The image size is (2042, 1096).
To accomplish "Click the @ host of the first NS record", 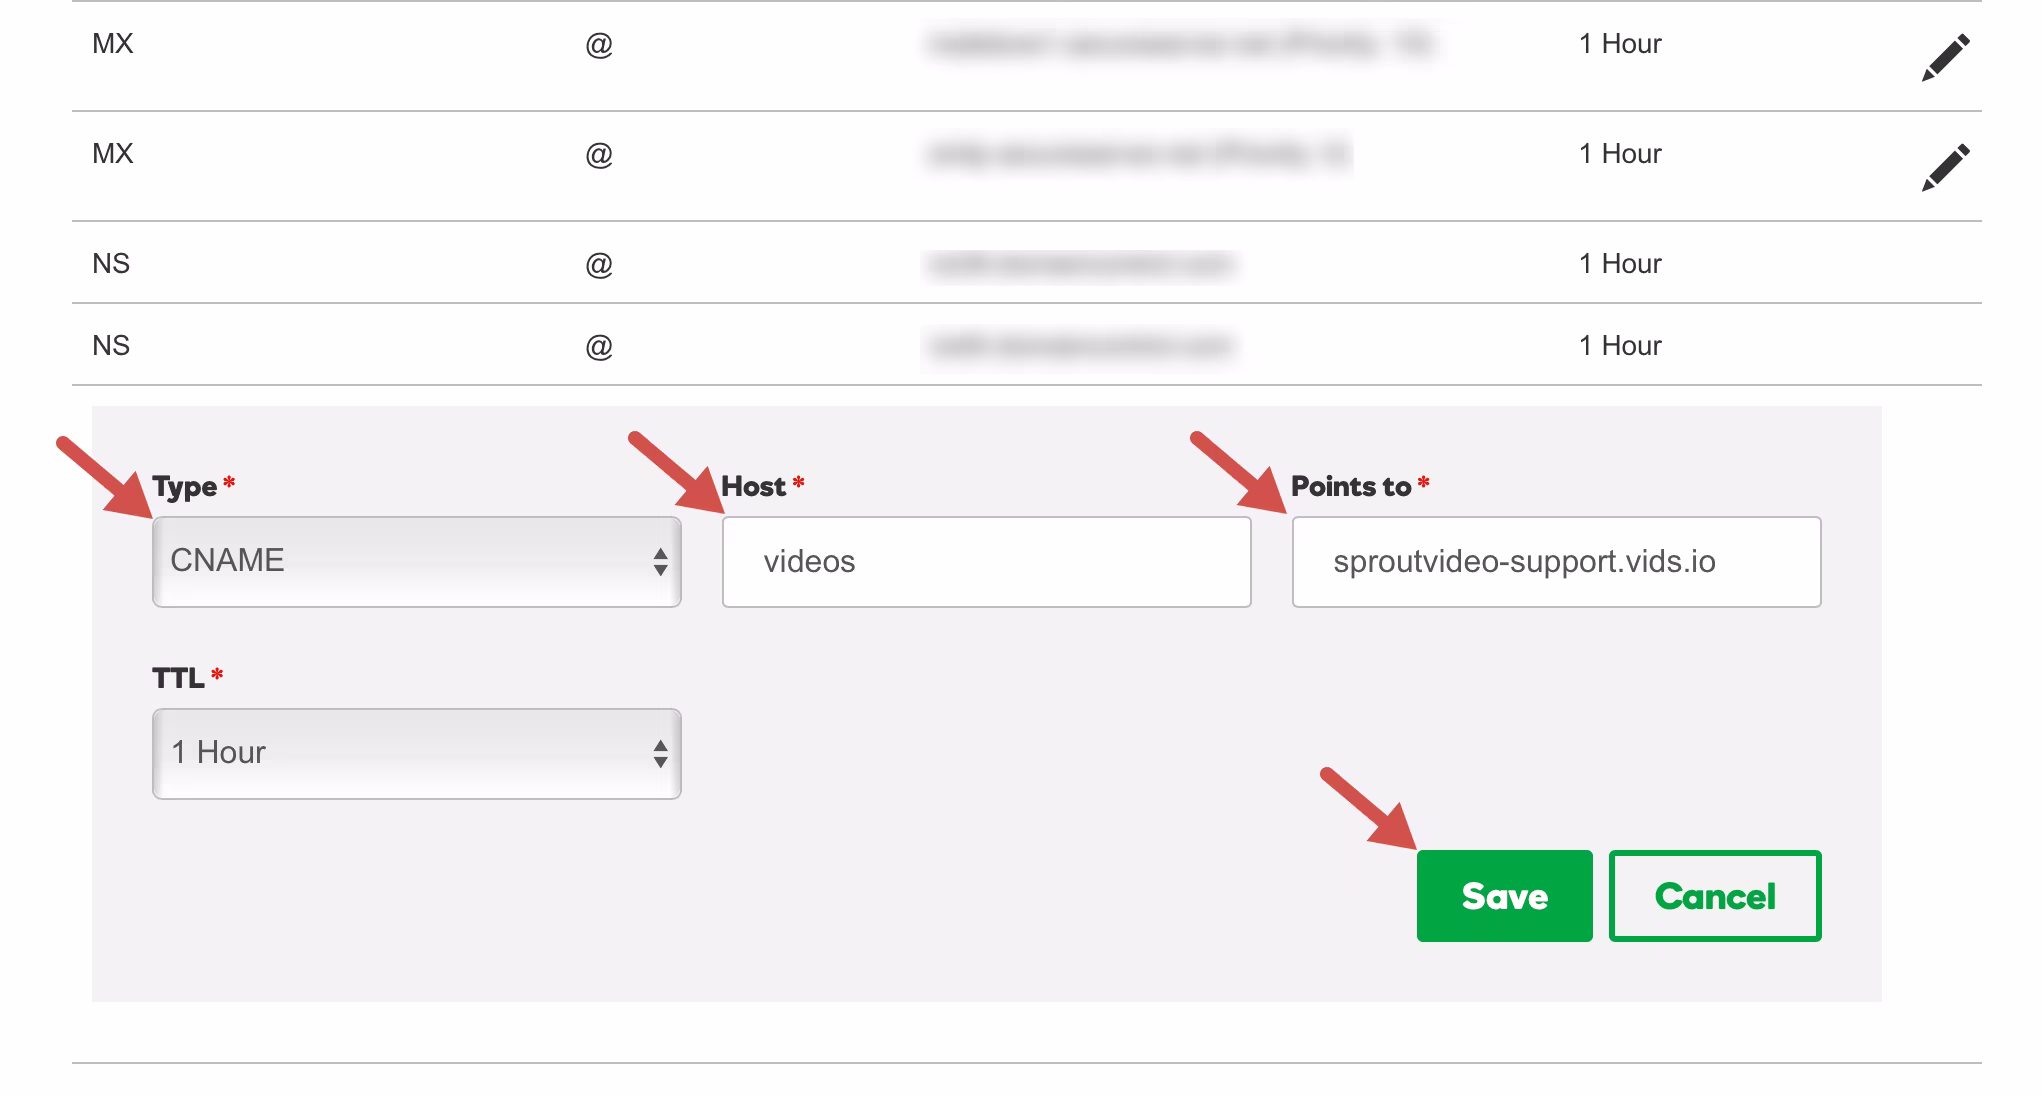I will pyautogui.click(x=599, y=265).
